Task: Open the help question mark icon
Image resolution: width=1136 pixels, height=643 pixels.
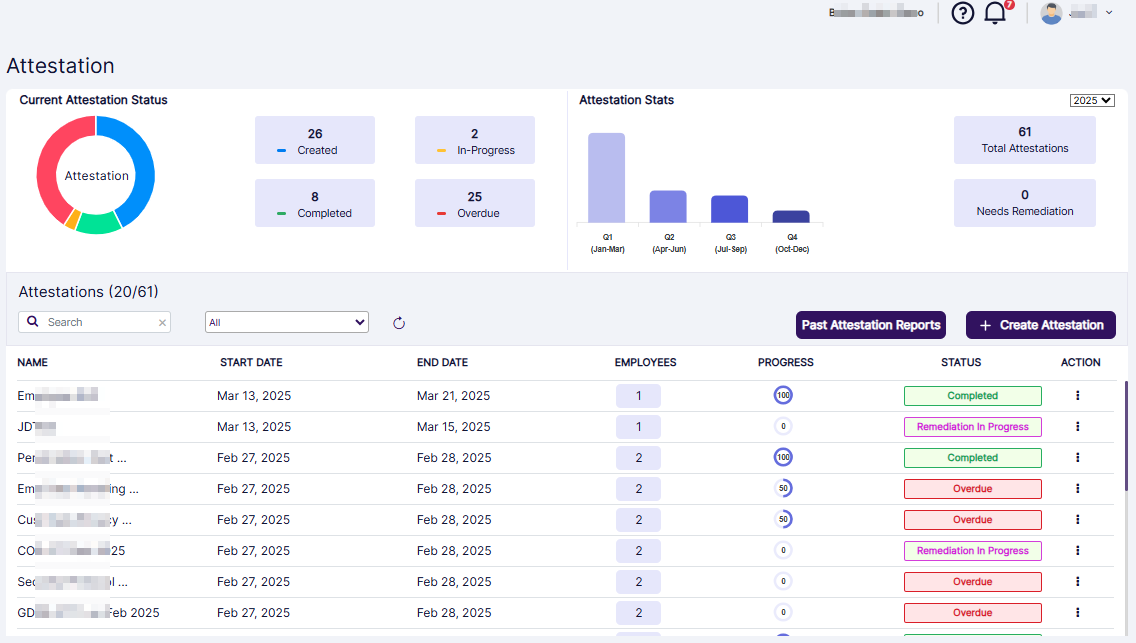Action: (x=962, y=13)
